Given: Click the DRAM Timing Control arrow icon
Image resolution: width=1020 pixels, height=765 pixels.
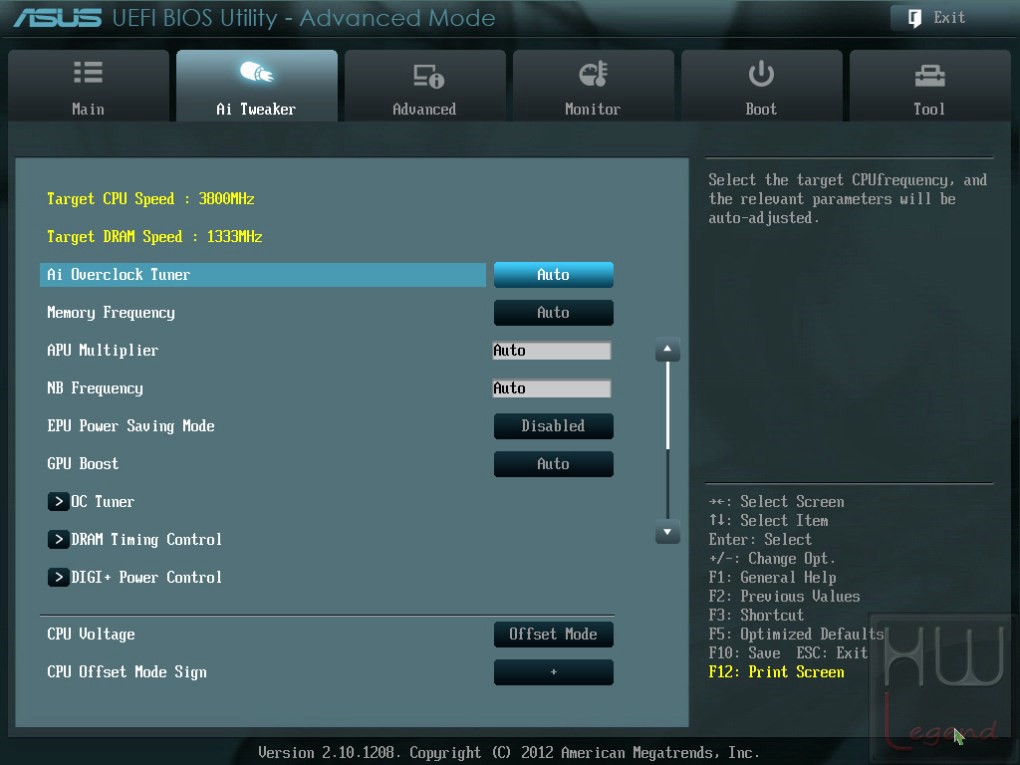Looking at the screenshot, I should click(58, 539).
